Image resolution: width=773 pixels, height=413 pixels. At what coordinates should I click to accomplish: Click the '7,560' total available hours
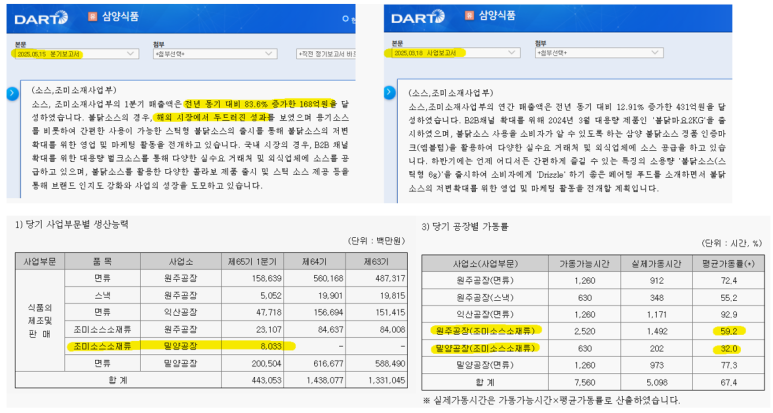click(584, 382)
